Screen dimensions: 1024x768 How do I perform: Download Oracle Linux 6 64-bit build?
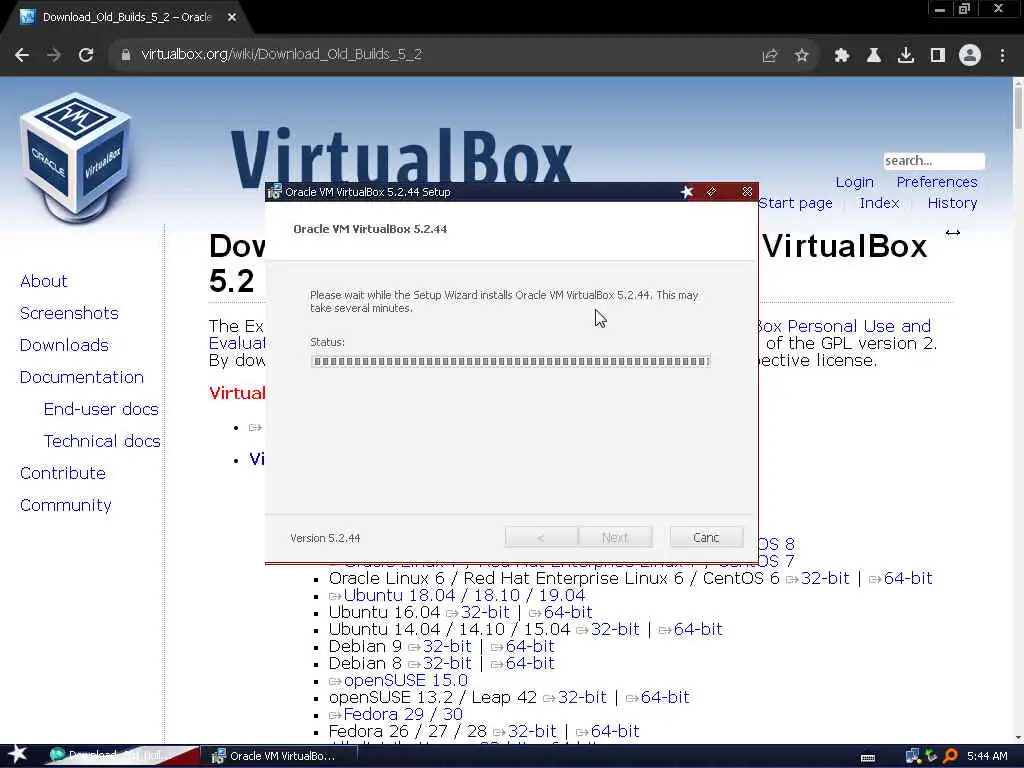point(908,579)
